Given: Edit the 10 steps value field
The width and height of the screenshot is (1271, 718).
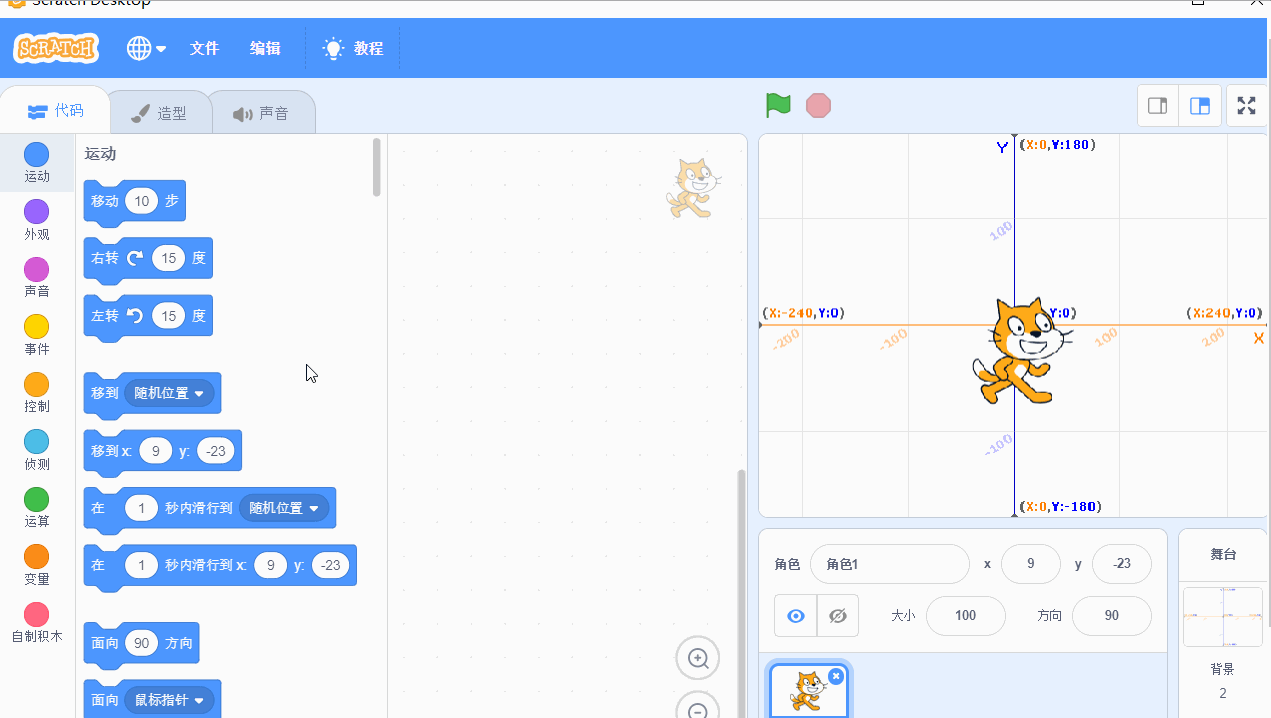Looking at the screenshot, I should 141,201.
